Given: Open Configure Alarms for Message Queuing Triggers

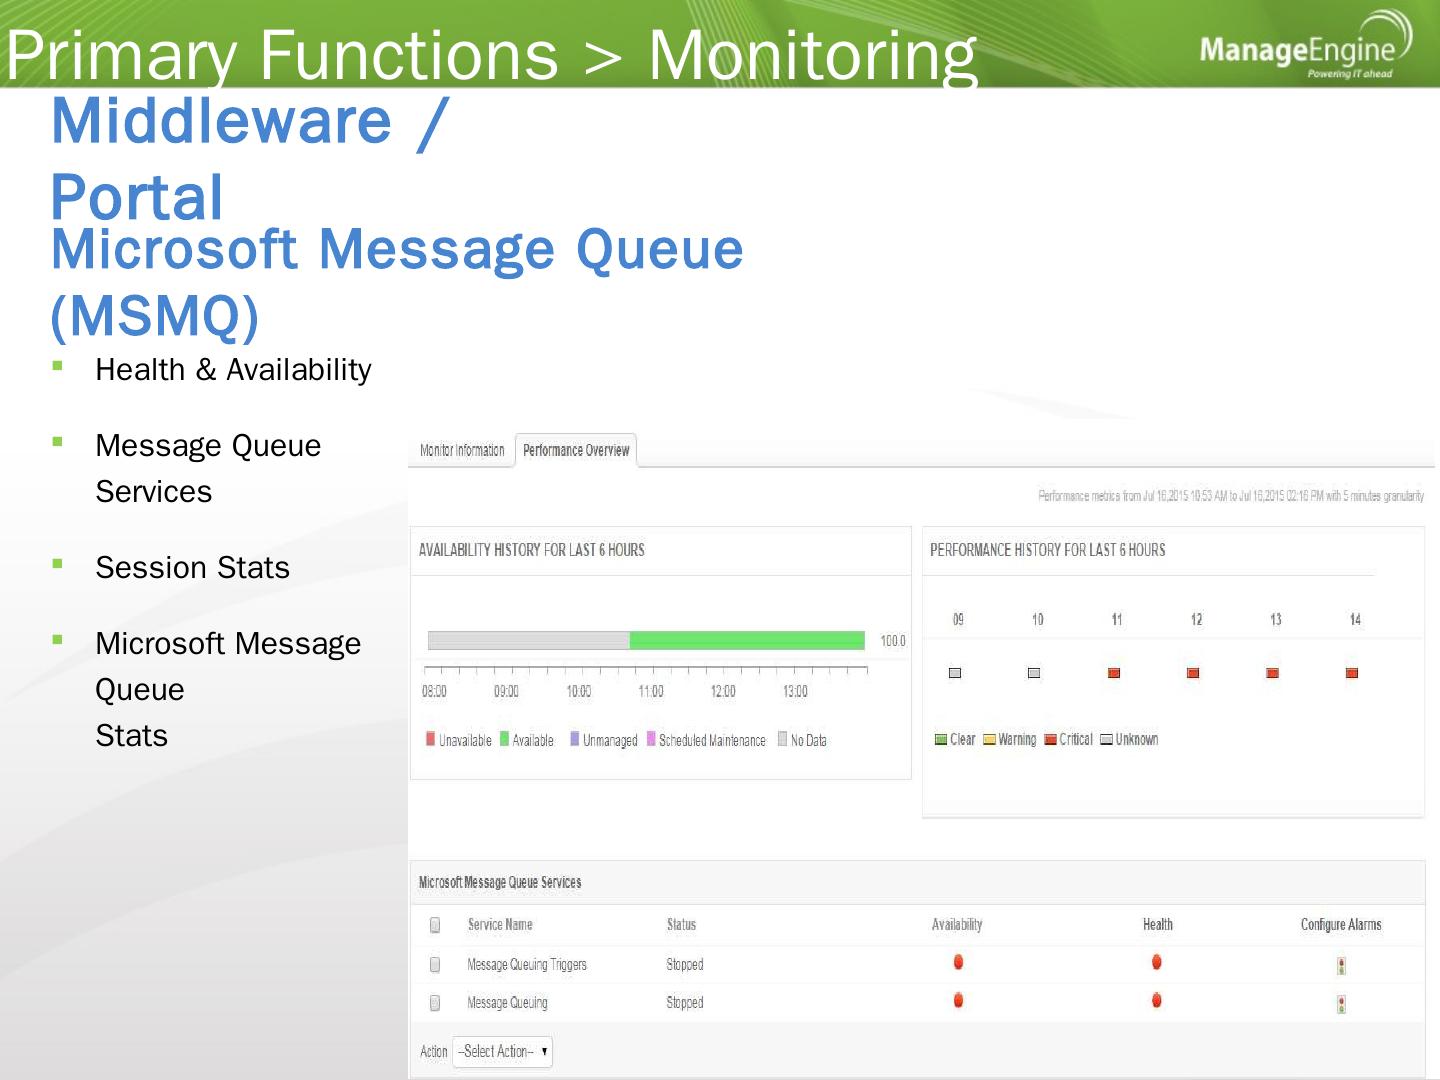Looking at the screenshot, I should [x=1341, y=966].
